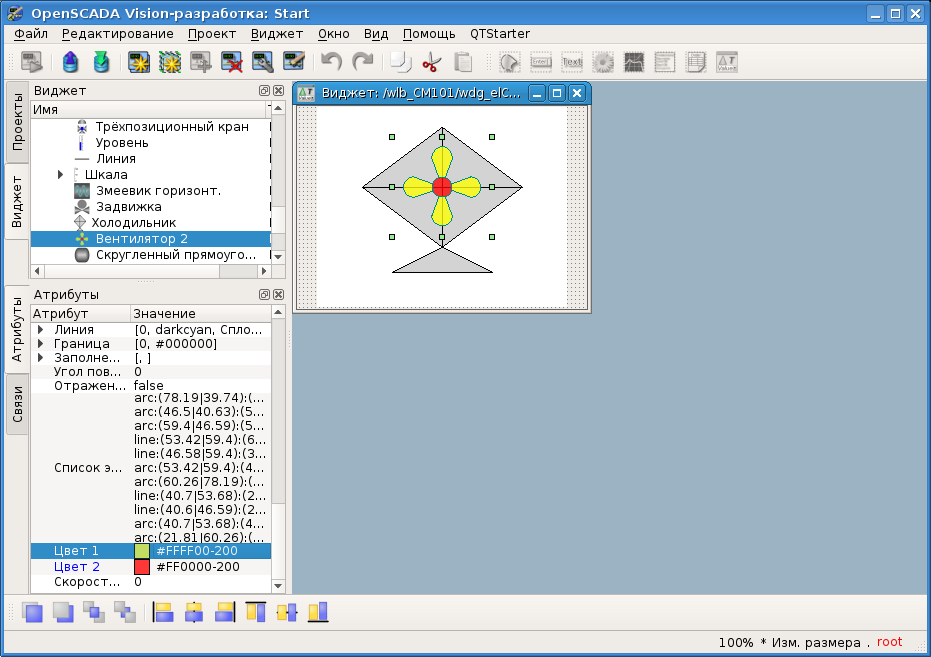Click the align bottom icon in bottom toolbar
This screenshot has height=657, width=931.
click(x=318, y=611)
